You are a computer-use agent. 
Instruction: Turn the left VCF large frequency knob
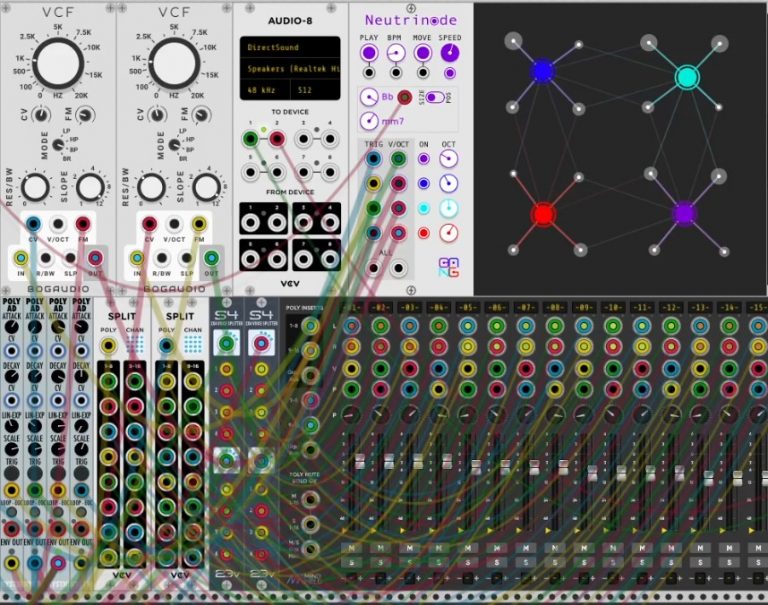tap(58, 63)
